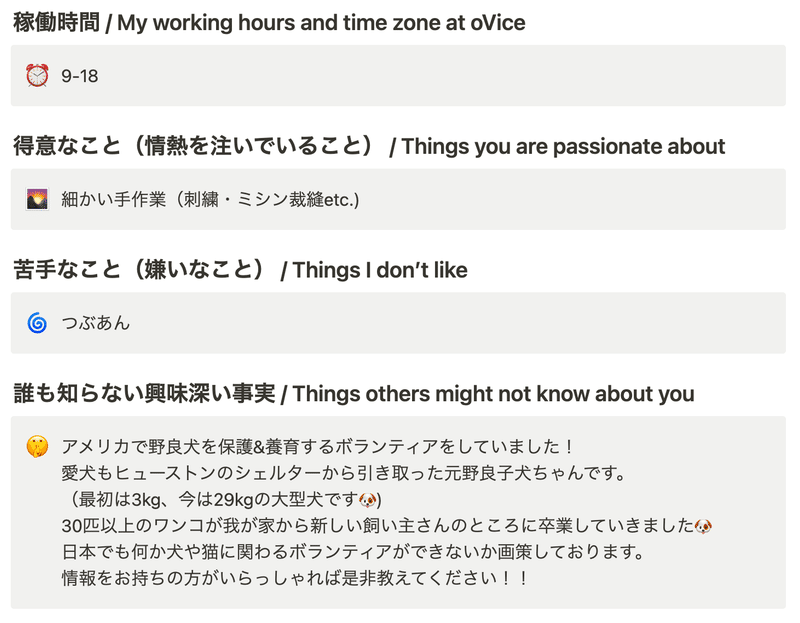Click the blue cyclone spiral emoji icon
This screenshot has height=623, width=800.
[x=37, y=323]
